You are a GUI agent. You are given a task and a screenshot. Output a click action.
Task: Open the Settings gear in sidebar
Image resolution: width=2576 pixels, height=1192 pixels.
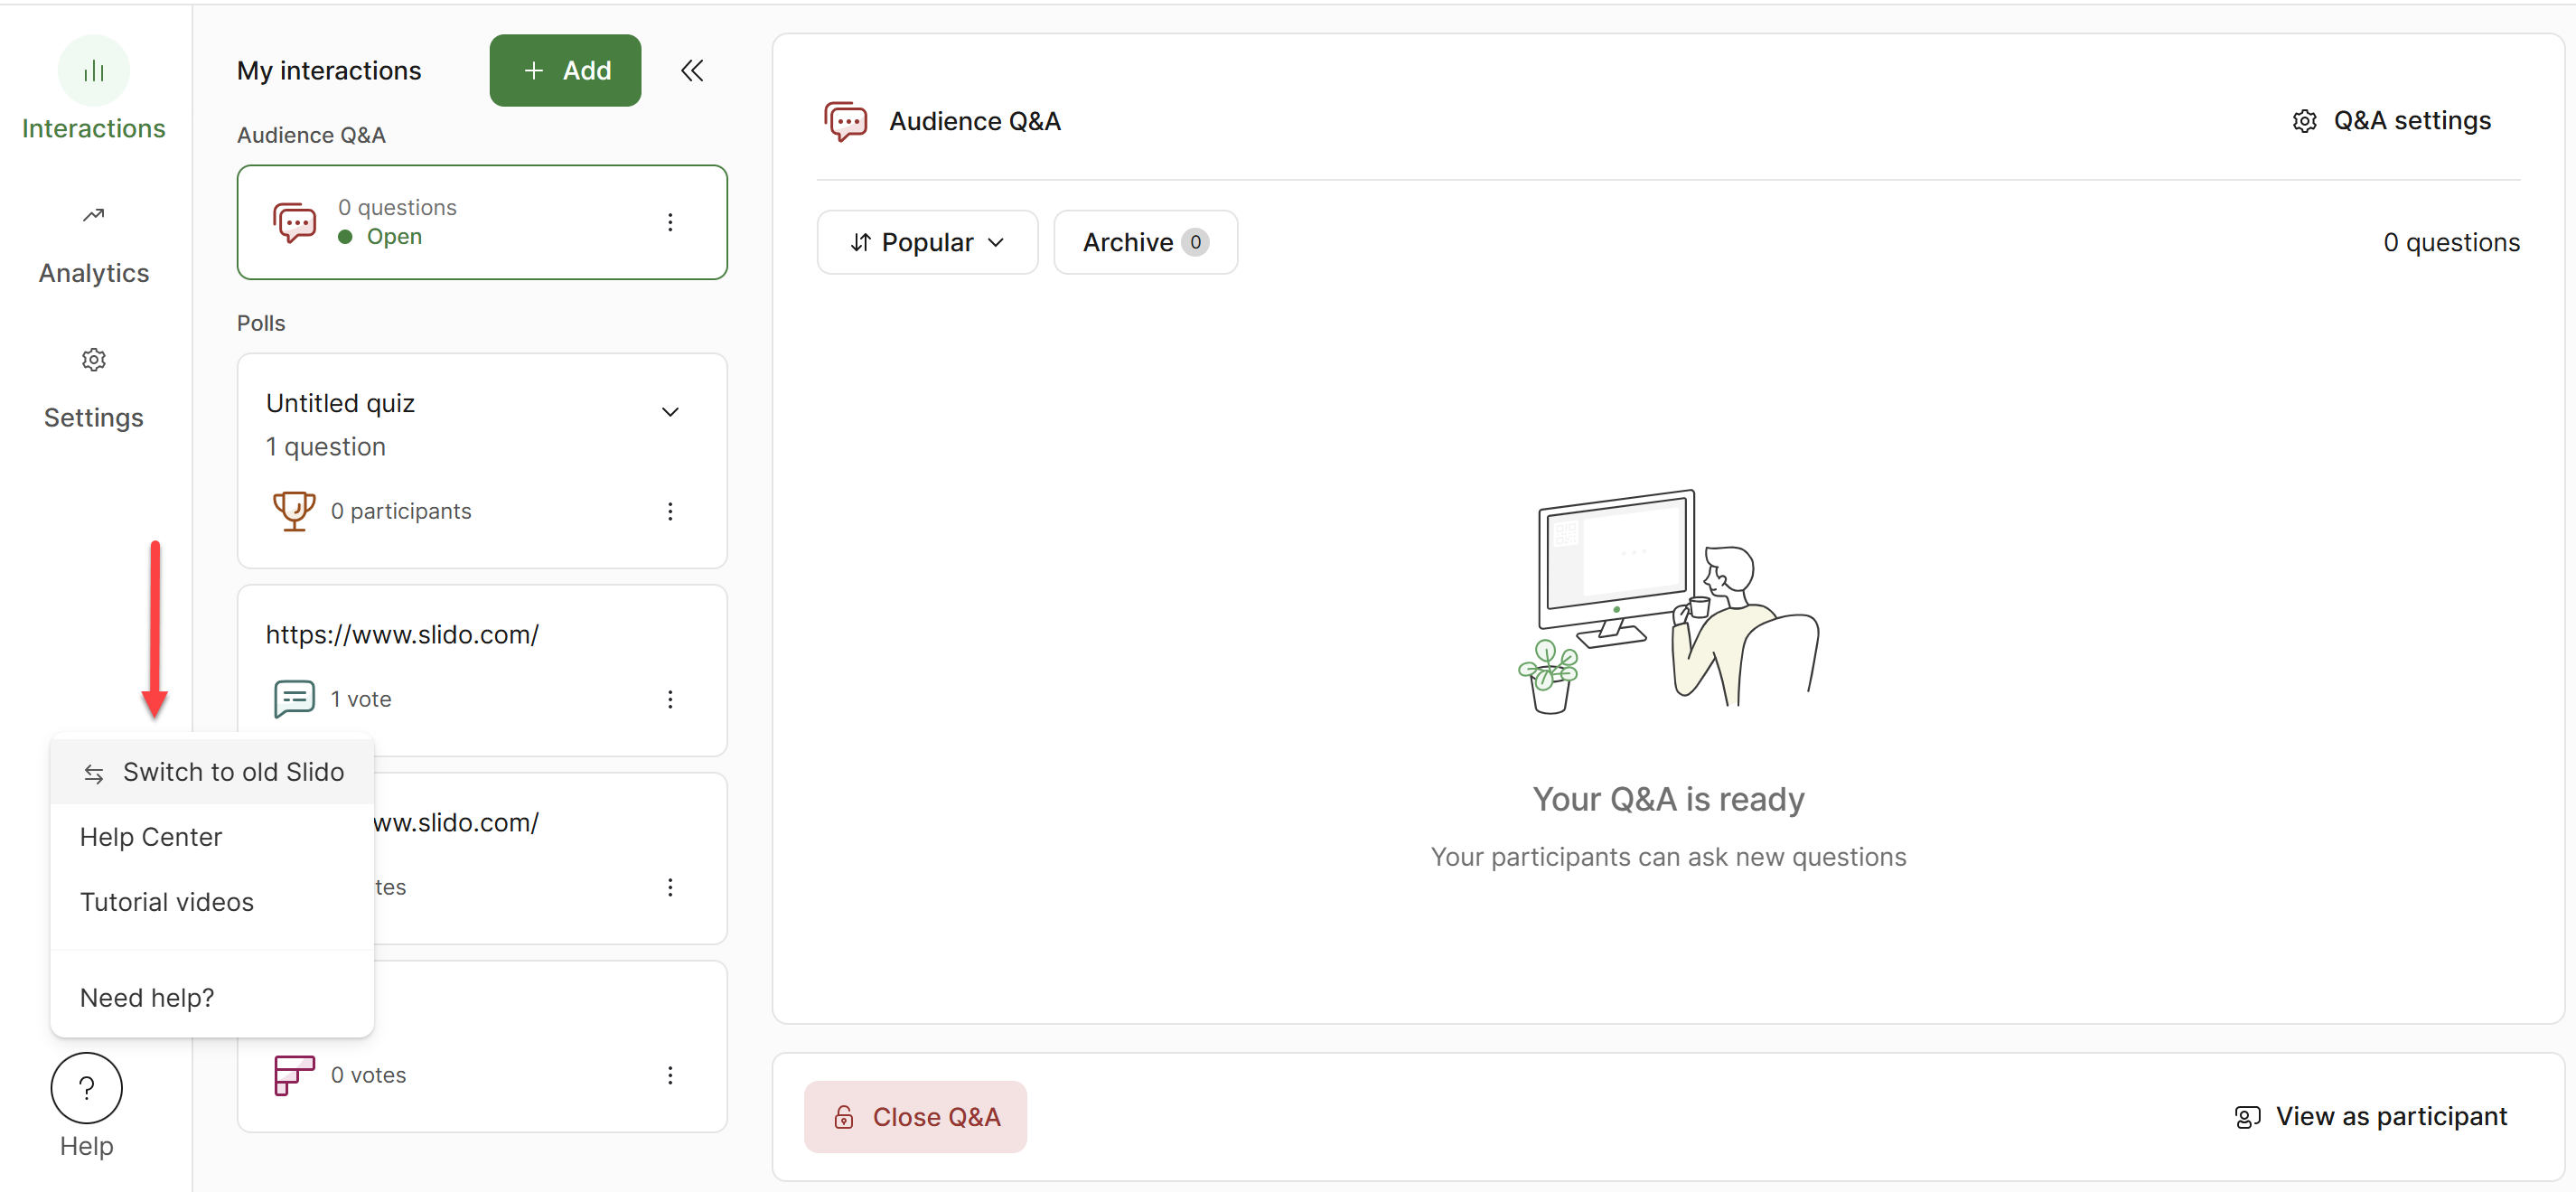(x=94, y=360)
